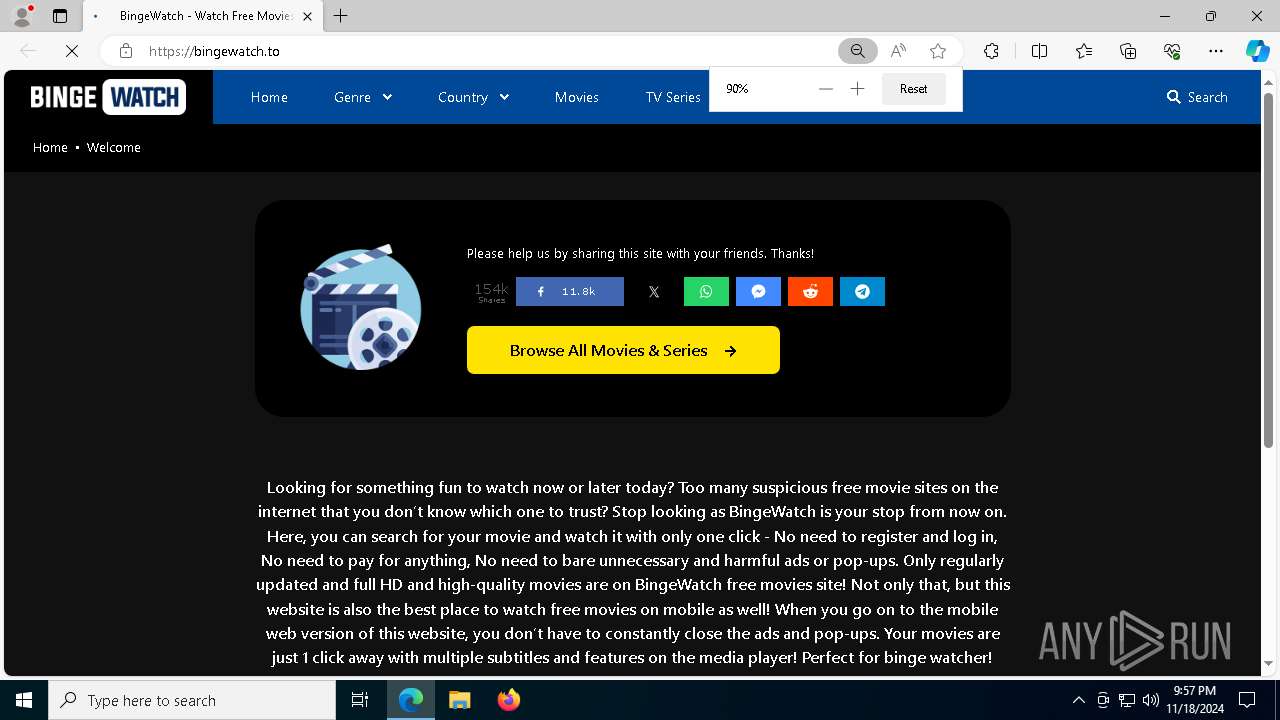This screenshot has height=720, width=1280.
Task: Expand the Country dropdown menu
Action: pos(474,97)
